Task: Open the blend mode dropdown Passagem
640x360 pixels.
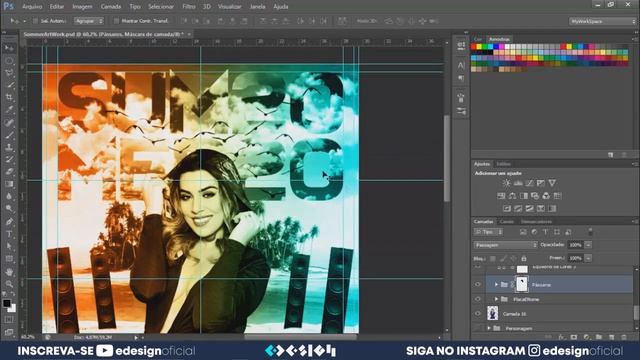Action: click(505, 245)
